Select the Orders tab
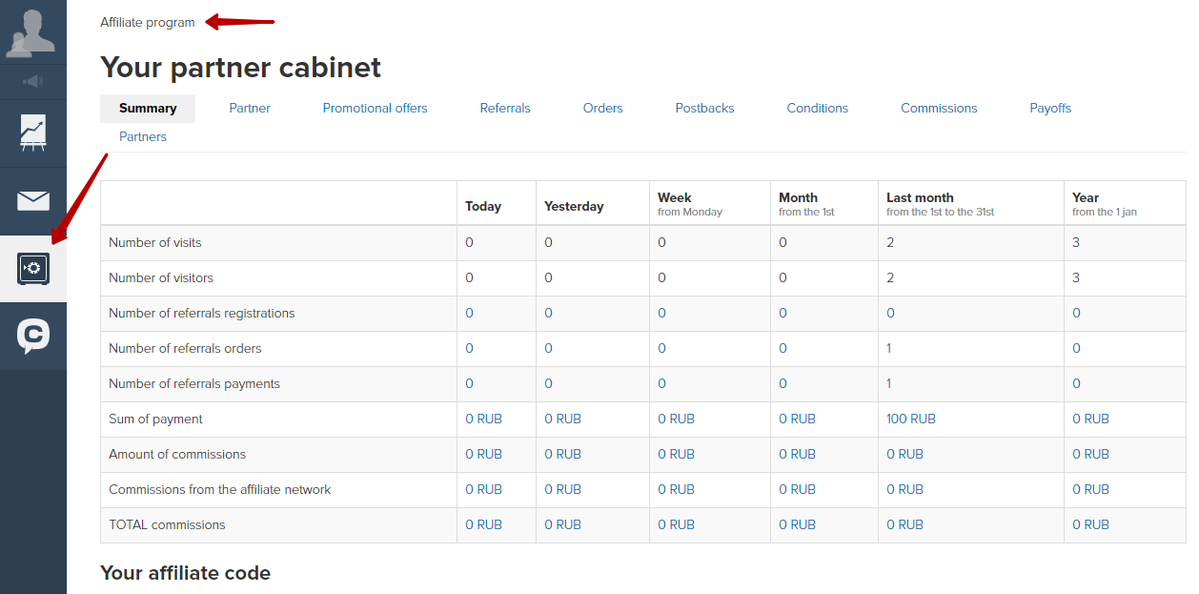Screen dimensions: 1199x594 point(603,109)
